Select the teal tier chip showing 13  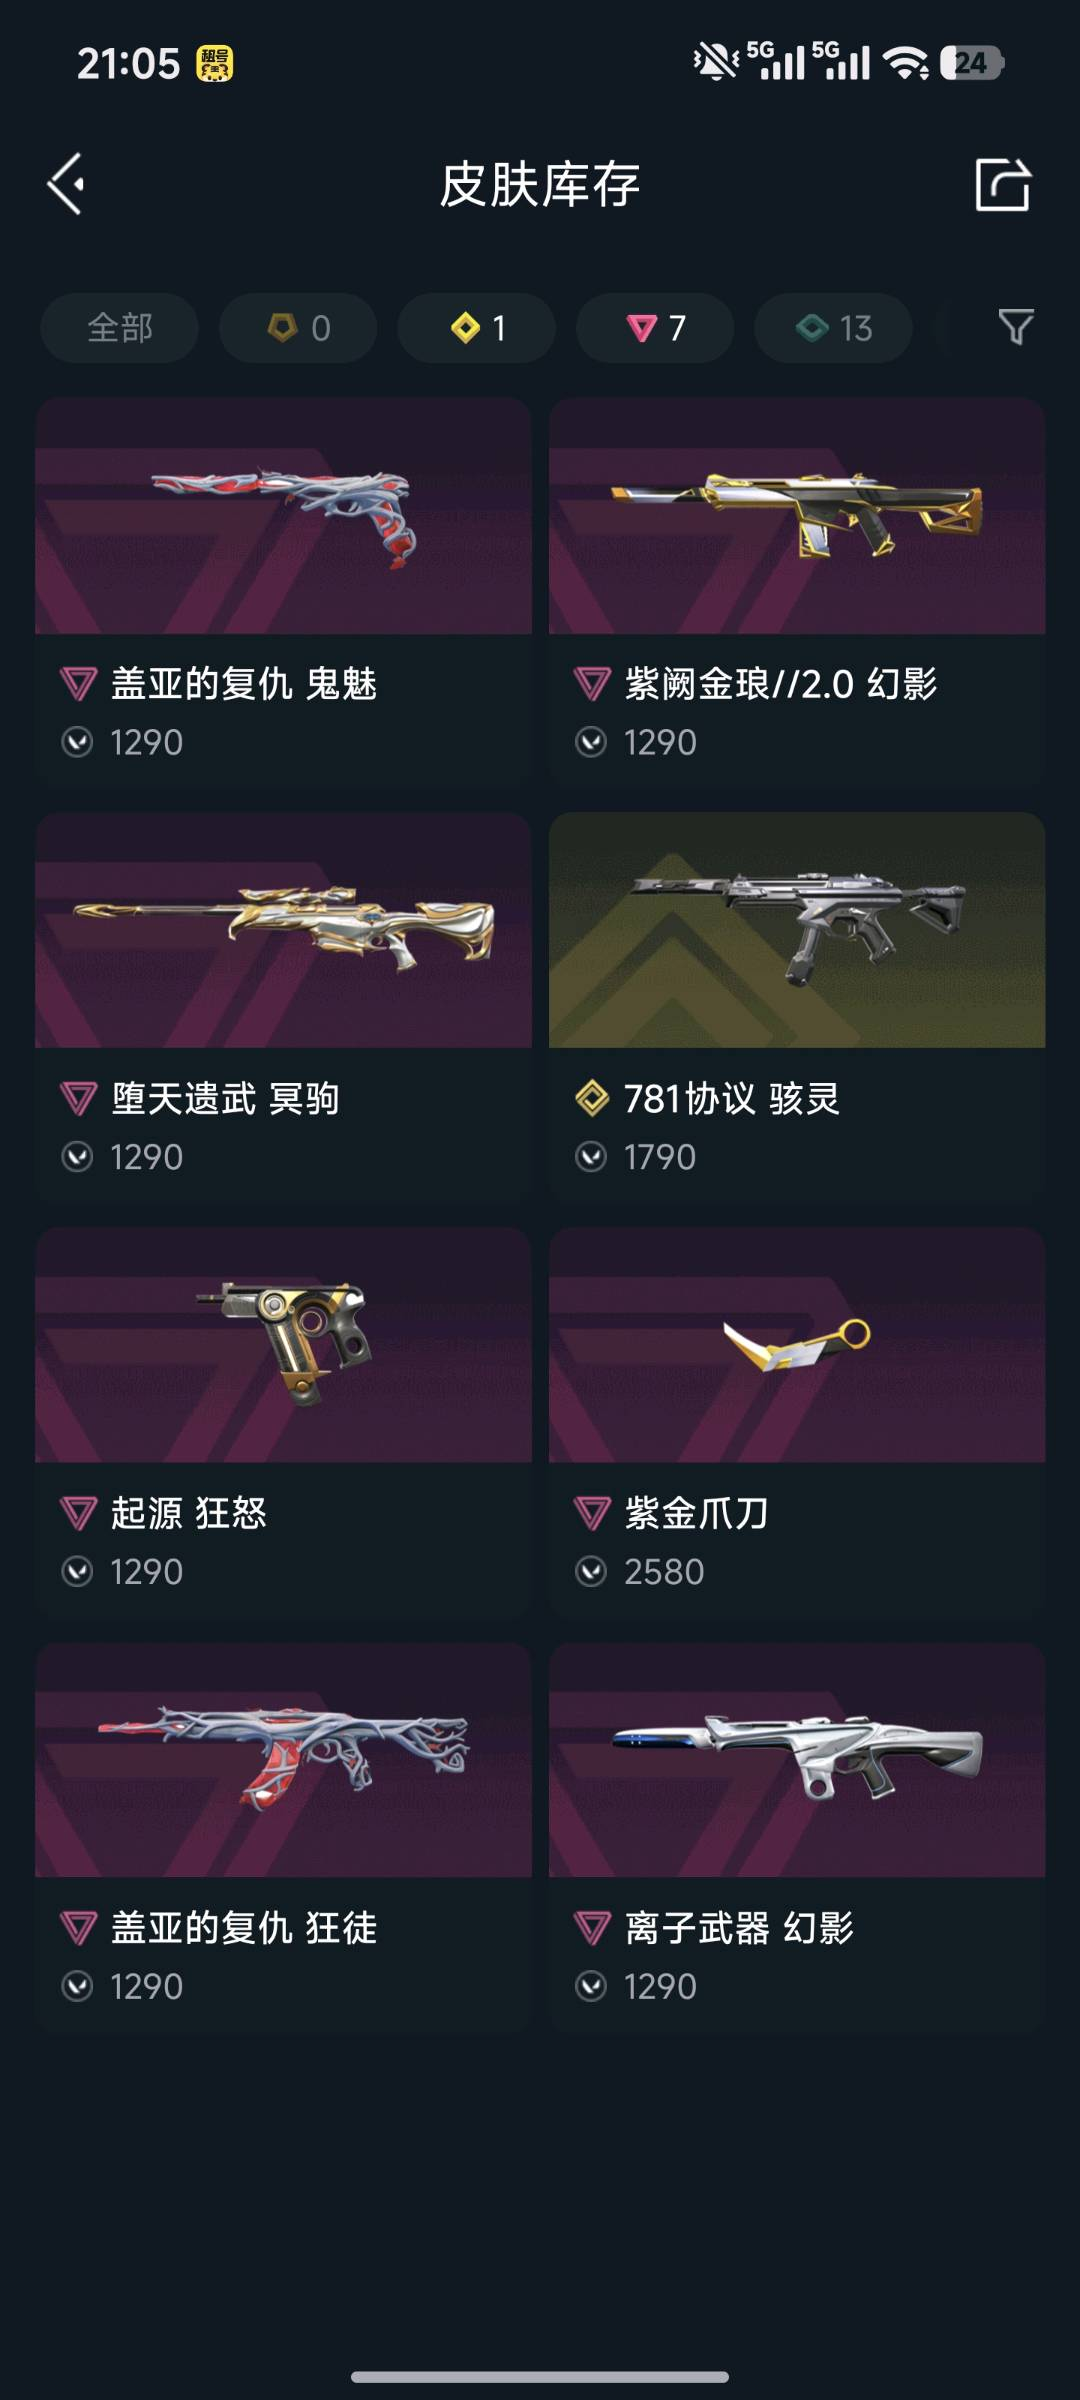coord(833,328)
